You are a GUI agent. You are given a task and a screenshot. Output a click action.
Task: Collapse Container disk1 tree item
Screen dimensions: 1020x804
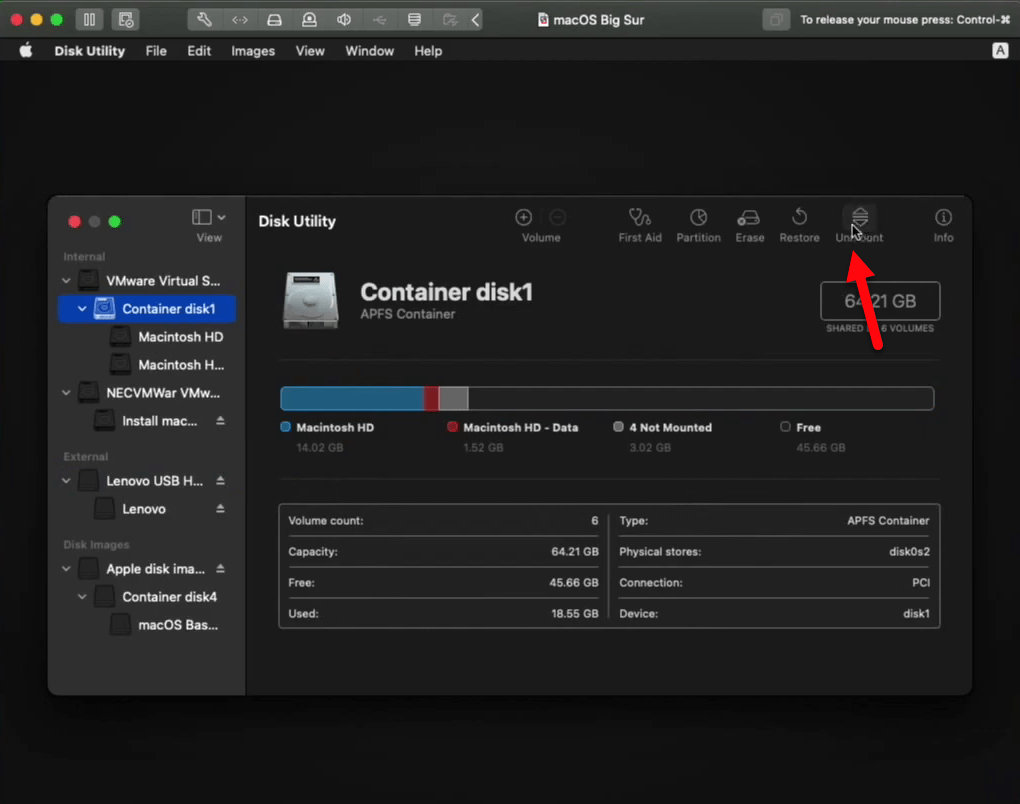[x=82, y=309]
